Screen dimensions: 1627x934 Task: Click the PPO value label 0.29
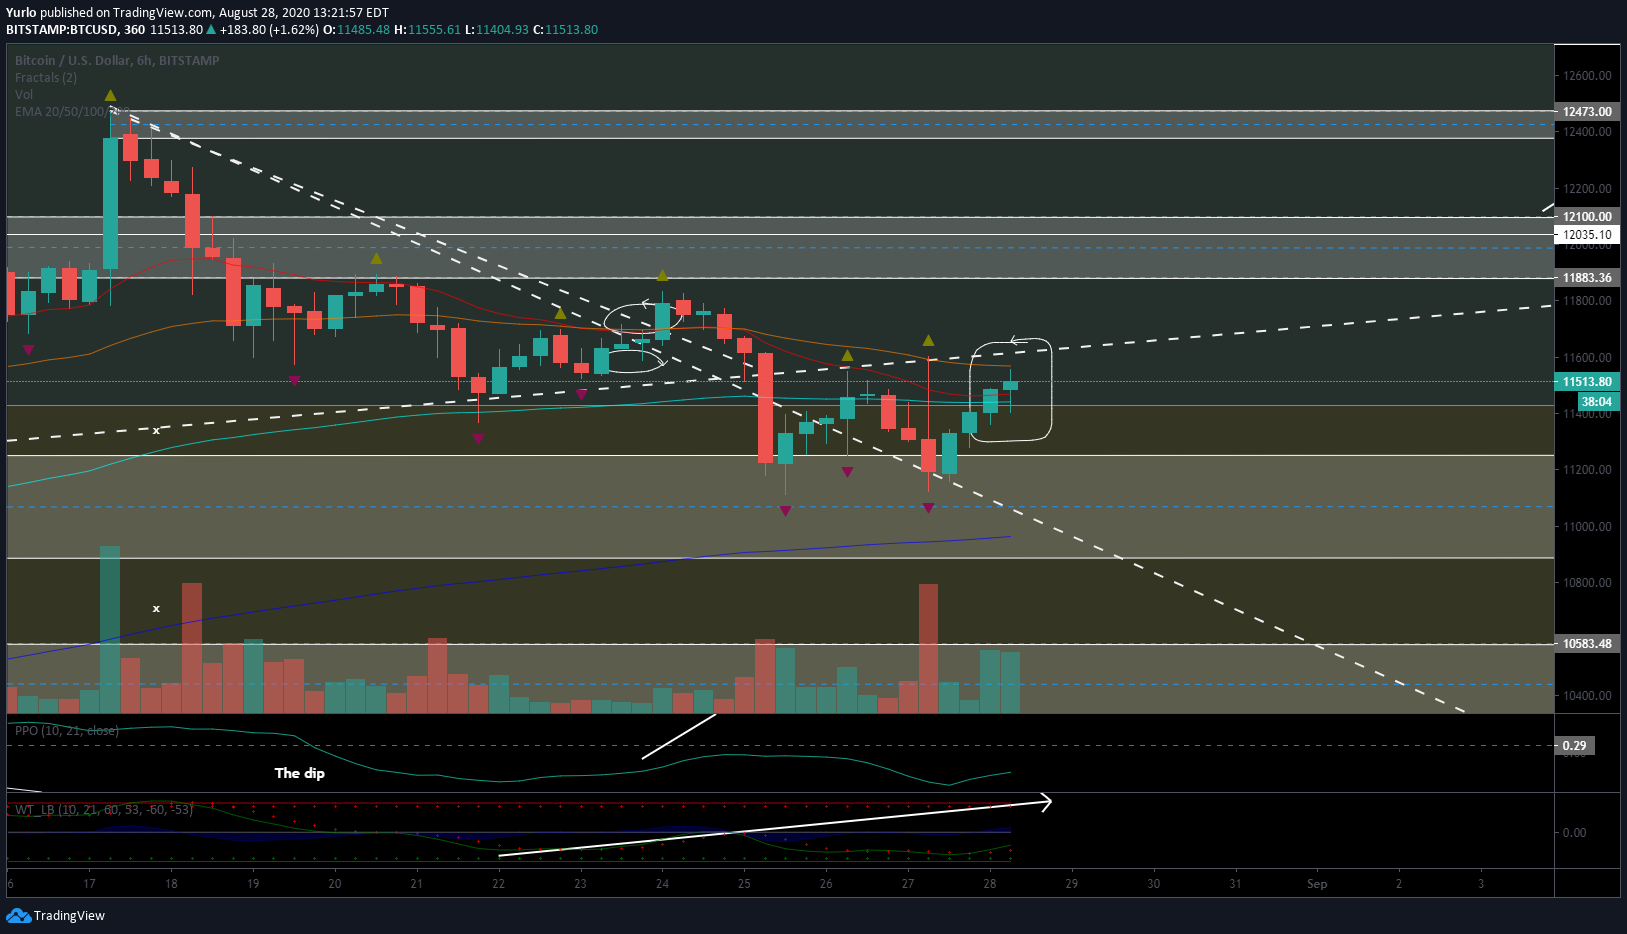click(x=1575, y=746)
